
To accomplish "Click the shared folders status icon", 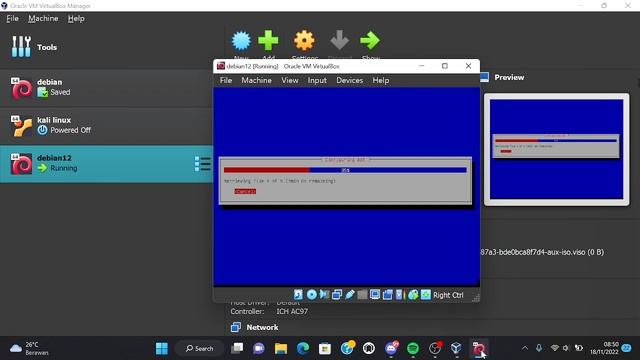I will [x=362, y=295].
